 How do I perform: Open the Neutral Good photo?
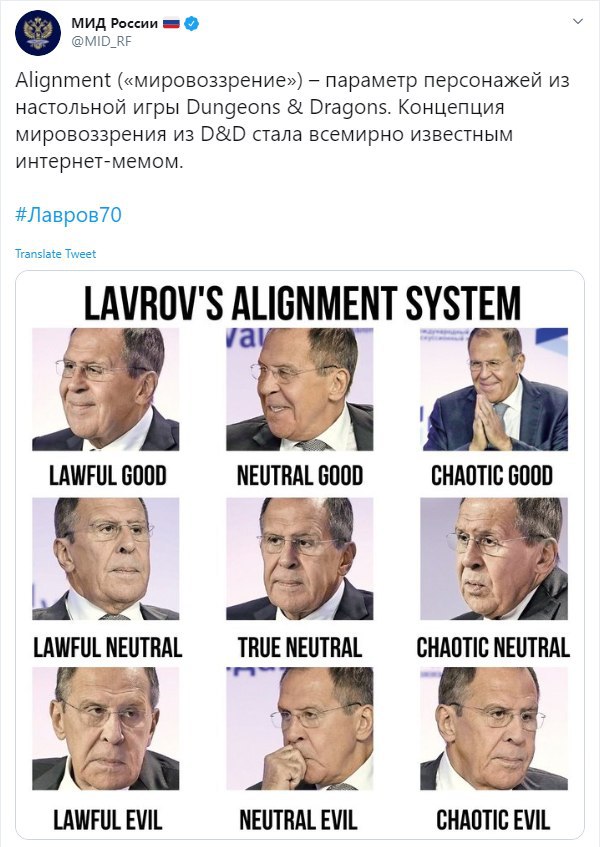tap(300, 389)
